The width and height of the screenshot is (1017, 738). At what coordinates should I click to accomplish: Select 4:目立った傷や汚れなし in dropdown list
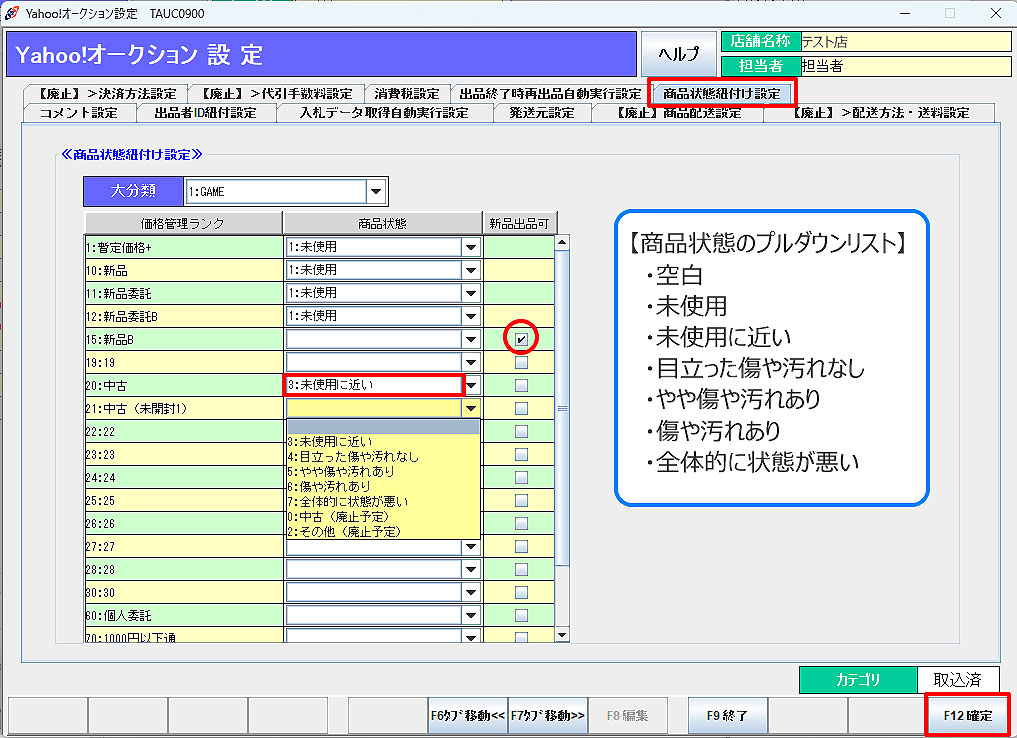352,456
